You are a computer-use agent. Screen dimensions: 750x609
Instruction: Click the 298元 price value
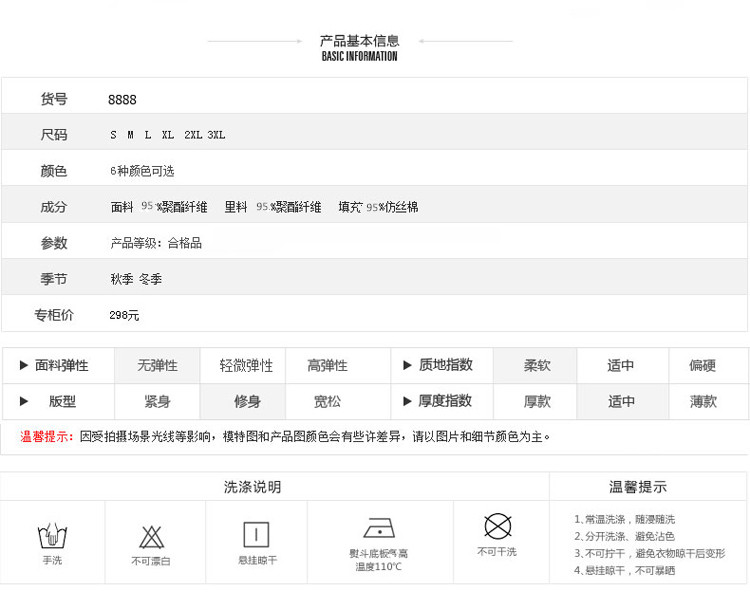[x=124, y=315]
